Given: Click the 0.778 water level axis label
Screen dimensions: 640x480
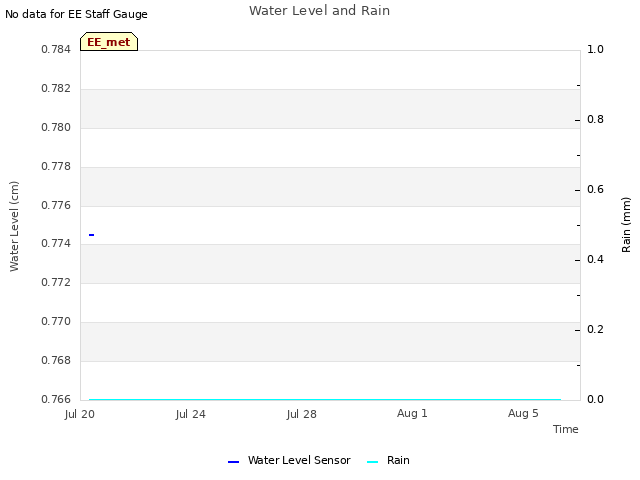Looking at the screenshot, I should (56, 167).
